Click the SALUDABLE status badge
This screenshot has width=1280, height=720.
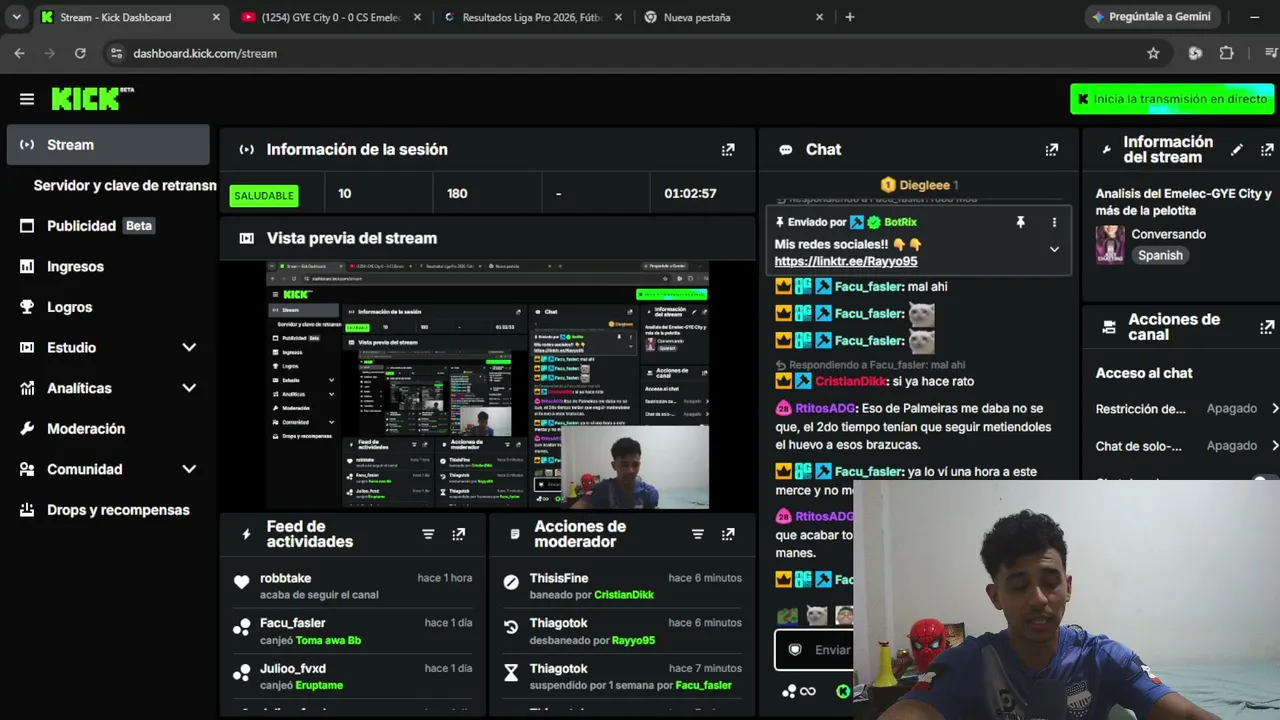coord(264,195)
